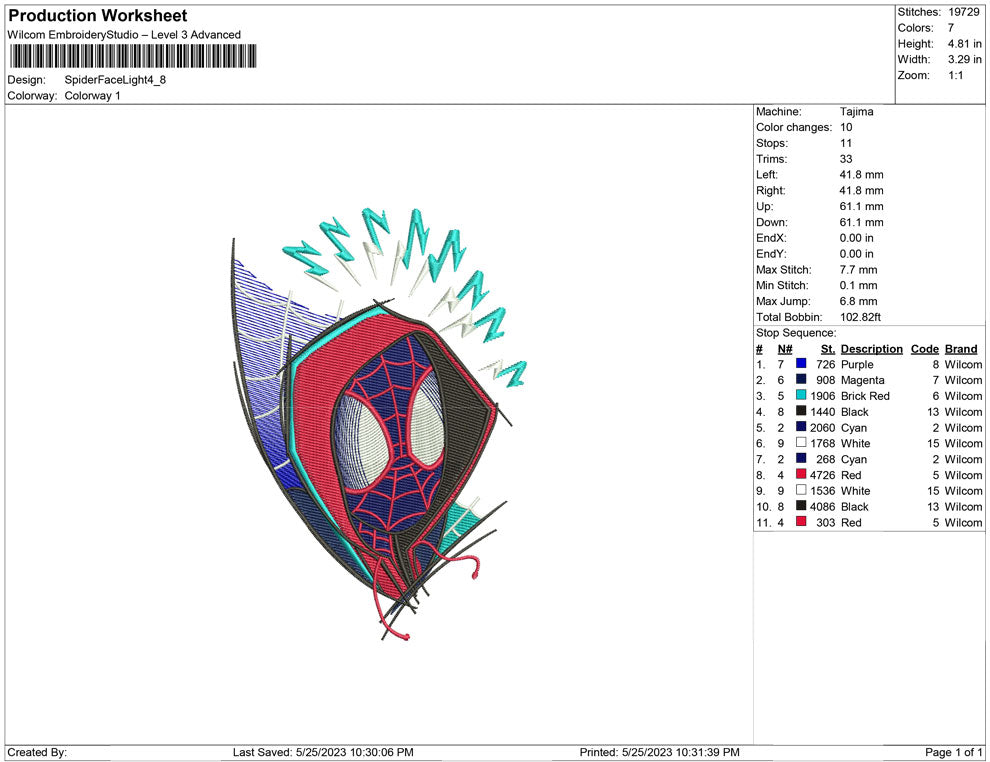The image size is (990, 762).
Task: Click the Max Stitch value '7.7 mm'
Action: [859, 270]
